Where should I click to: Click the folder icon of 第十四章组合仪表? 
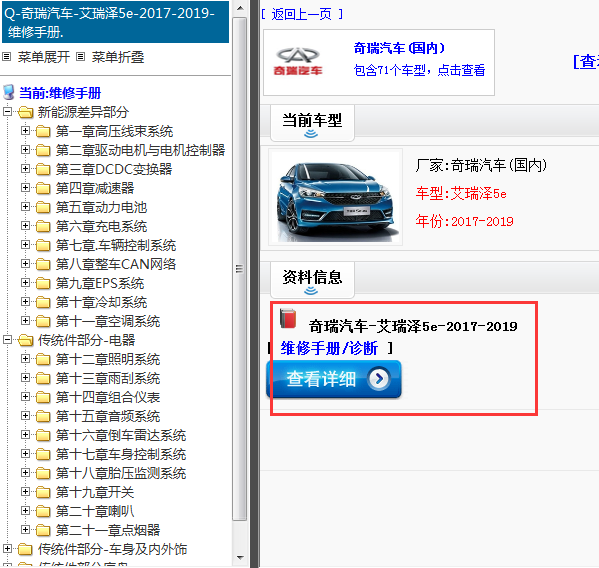(x=43, y=397)
